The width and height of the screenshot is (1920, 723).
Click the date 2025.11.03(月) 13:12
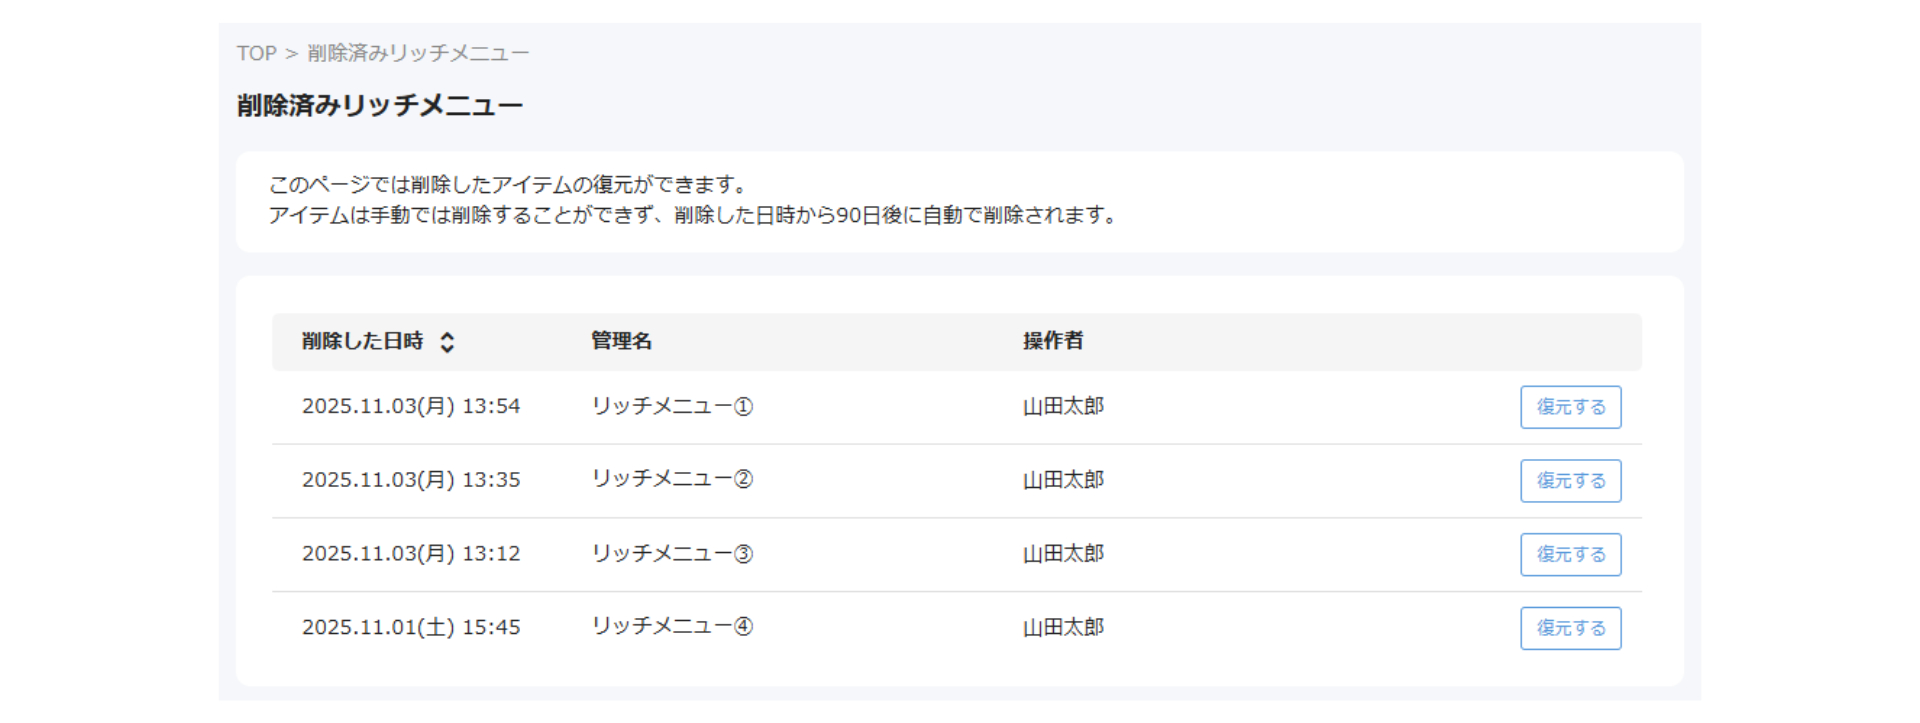click(411, 553)
